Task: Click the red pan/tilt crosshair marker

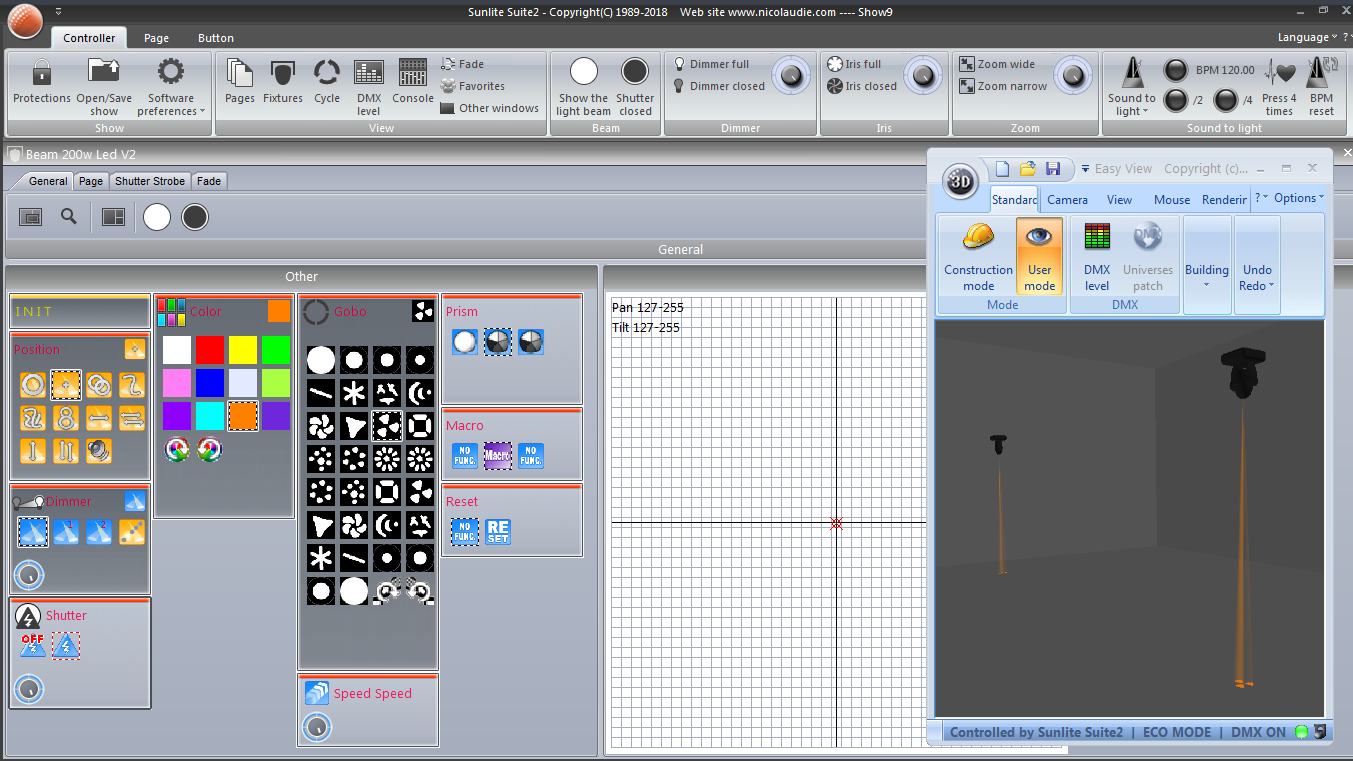Action: pos(837,523)
